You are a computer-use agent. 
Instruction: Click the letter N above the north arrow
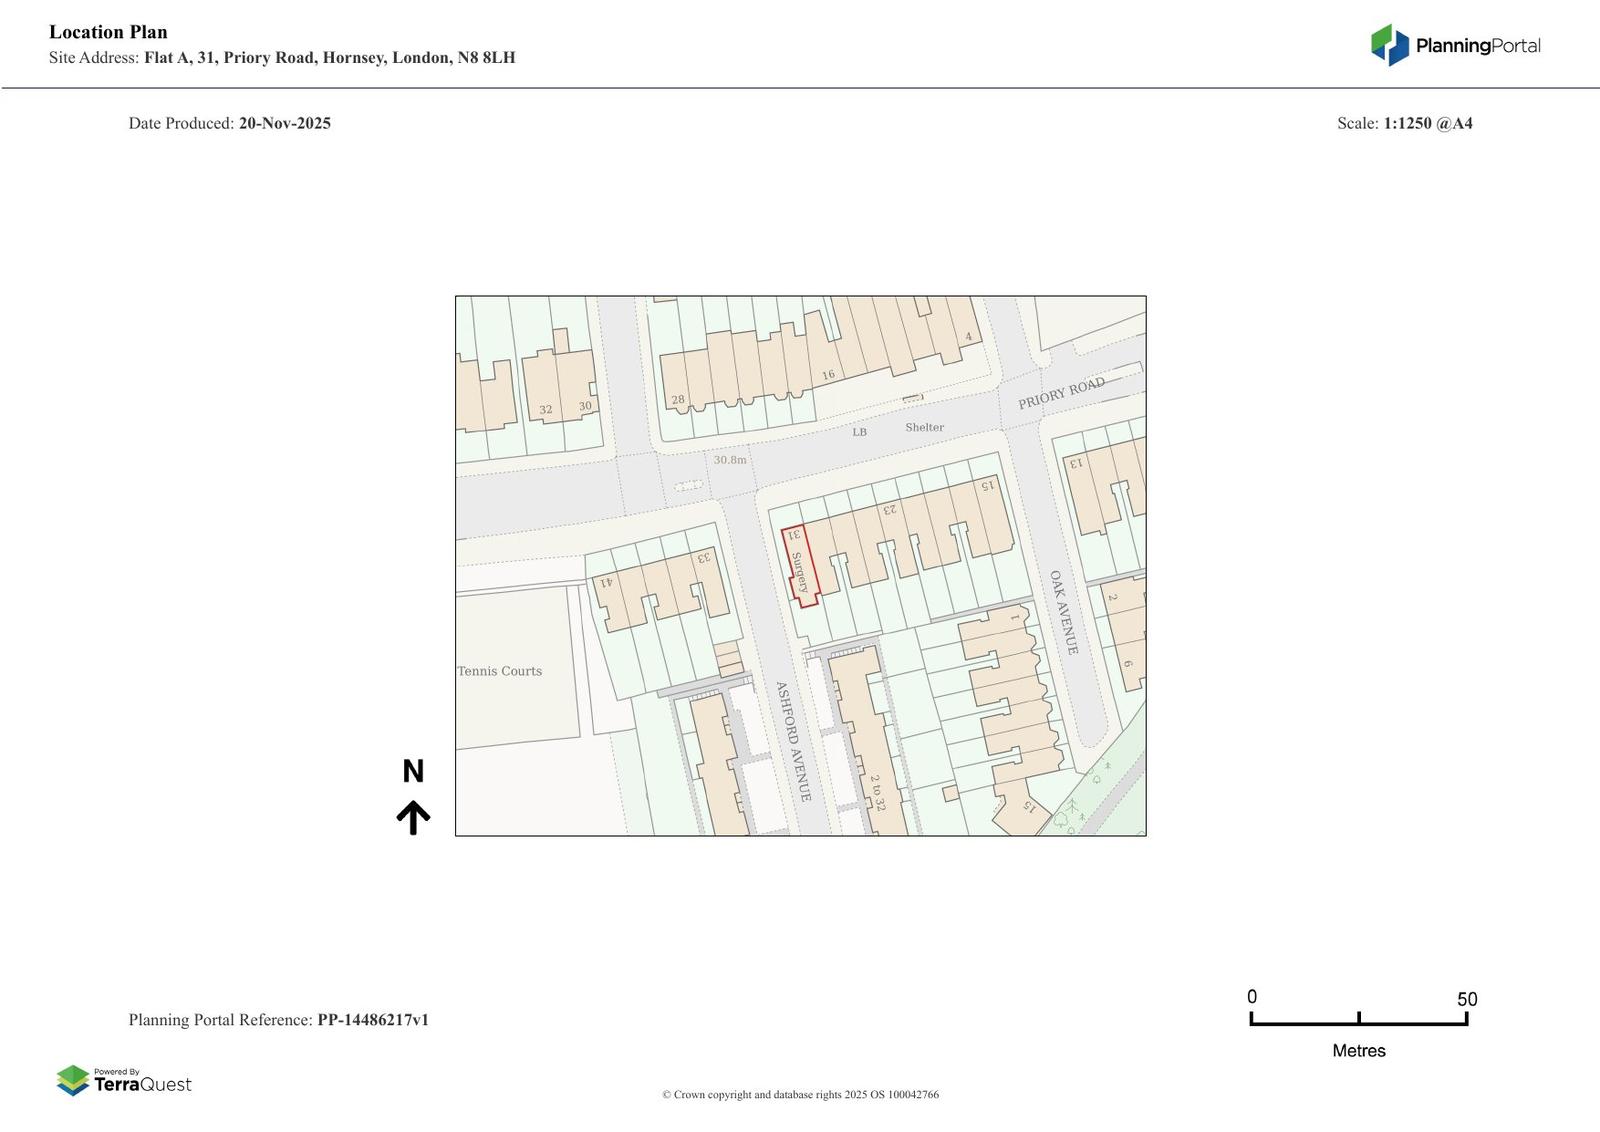[413, 771]
